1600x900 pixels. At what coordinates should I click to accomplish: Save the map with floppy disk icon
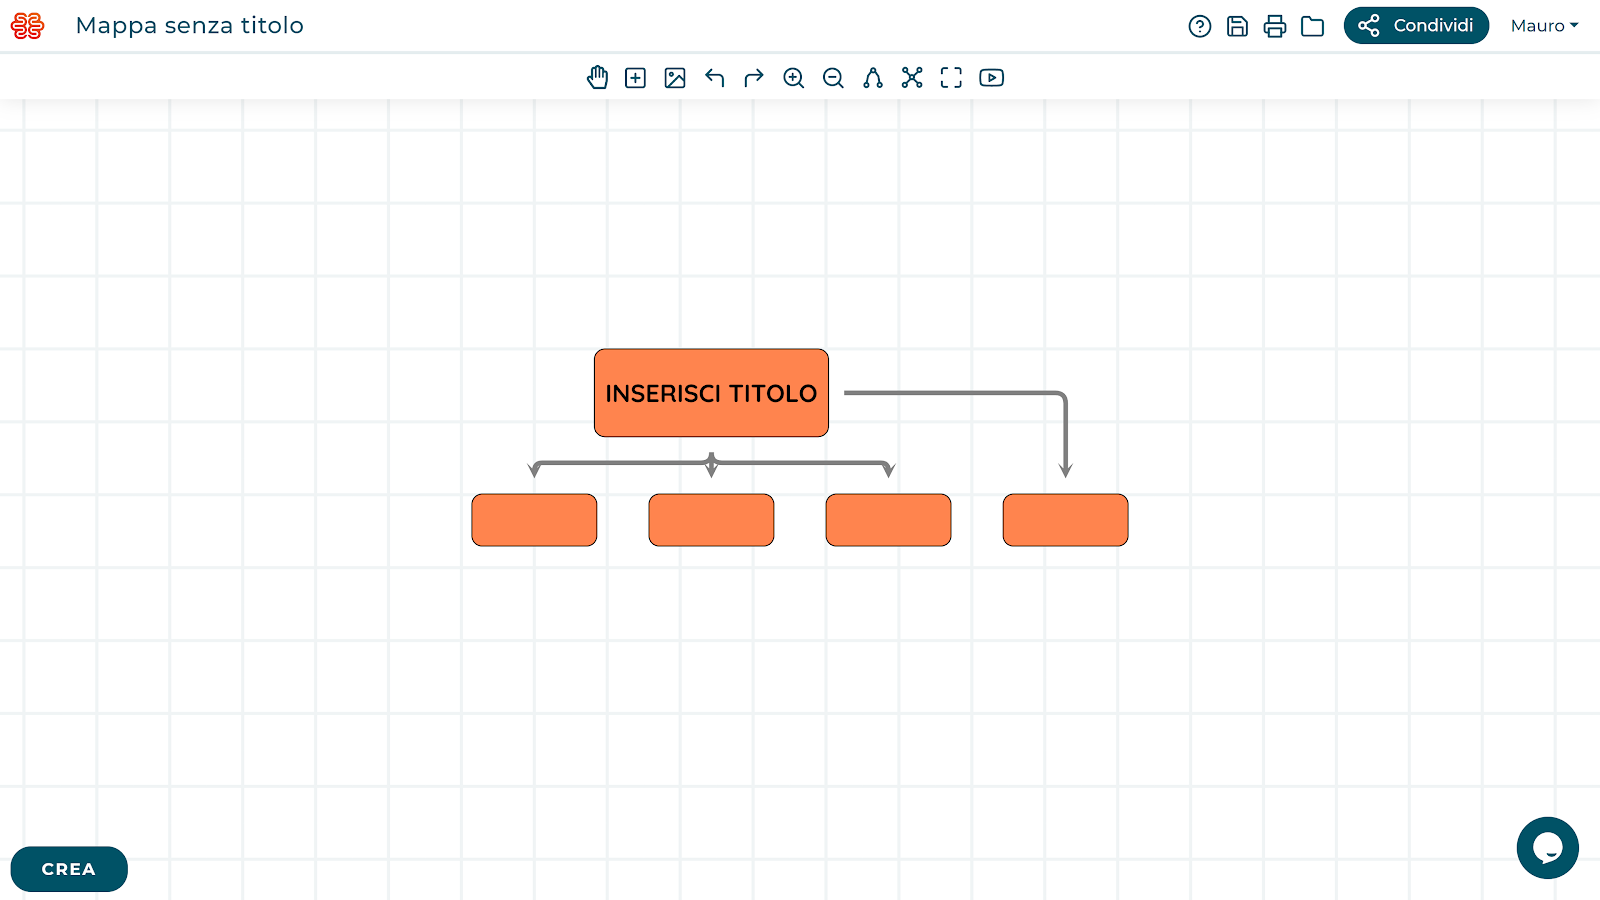(1237, 26)
